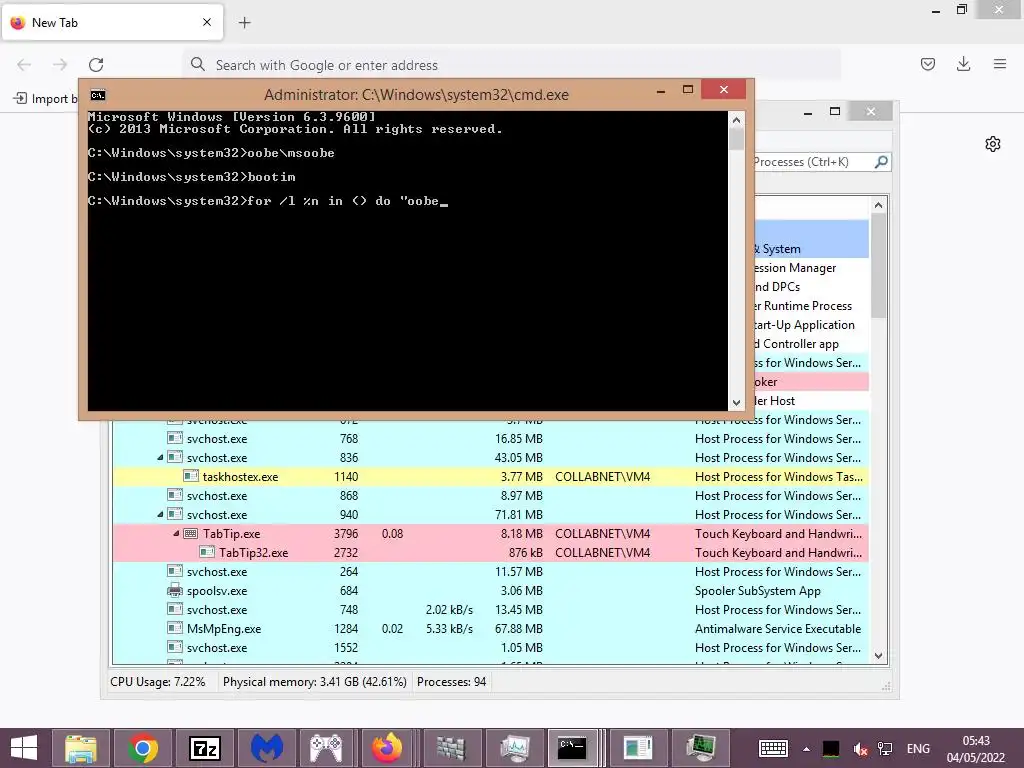Image resolution: width=1024 pixels, height=768 pixels.
Task: Open the touch keyboard from the tray
Action: point(773,748)
